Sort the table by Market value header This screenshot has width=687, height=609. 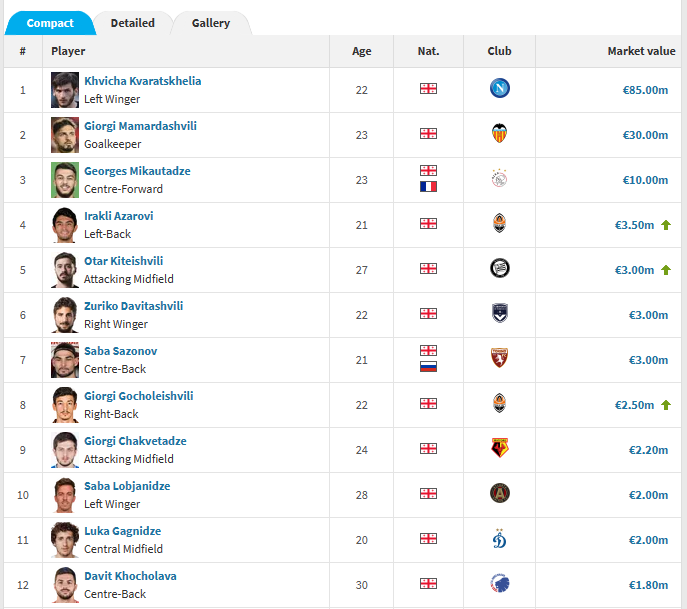click(641, 51)
